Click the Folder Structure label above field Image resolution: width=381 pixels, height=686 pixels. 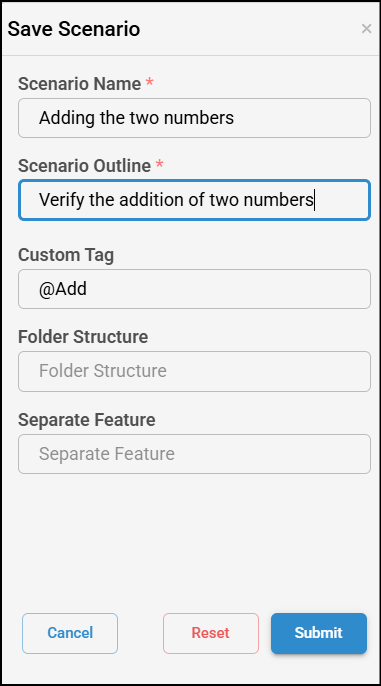coord(83,337)
